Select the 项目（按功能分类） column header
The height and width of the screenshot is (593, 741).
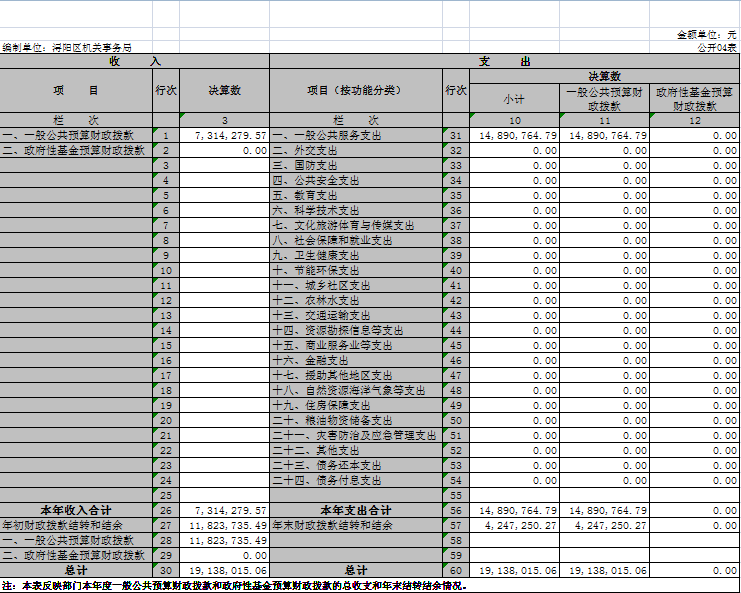pyautogui.click(x=355, y=91)
